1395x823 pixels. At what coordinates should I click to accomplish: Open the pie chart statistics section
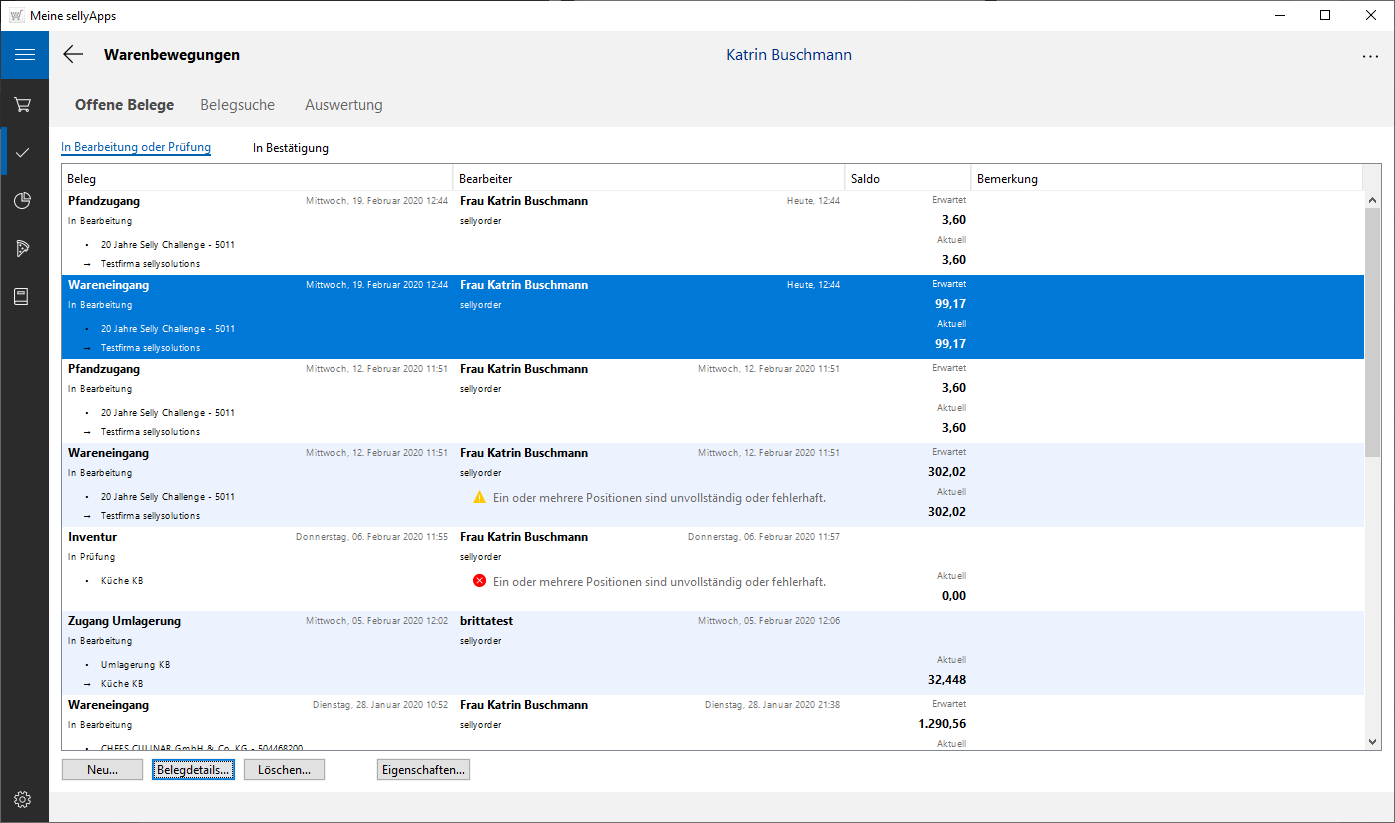[x=21, y=200]
